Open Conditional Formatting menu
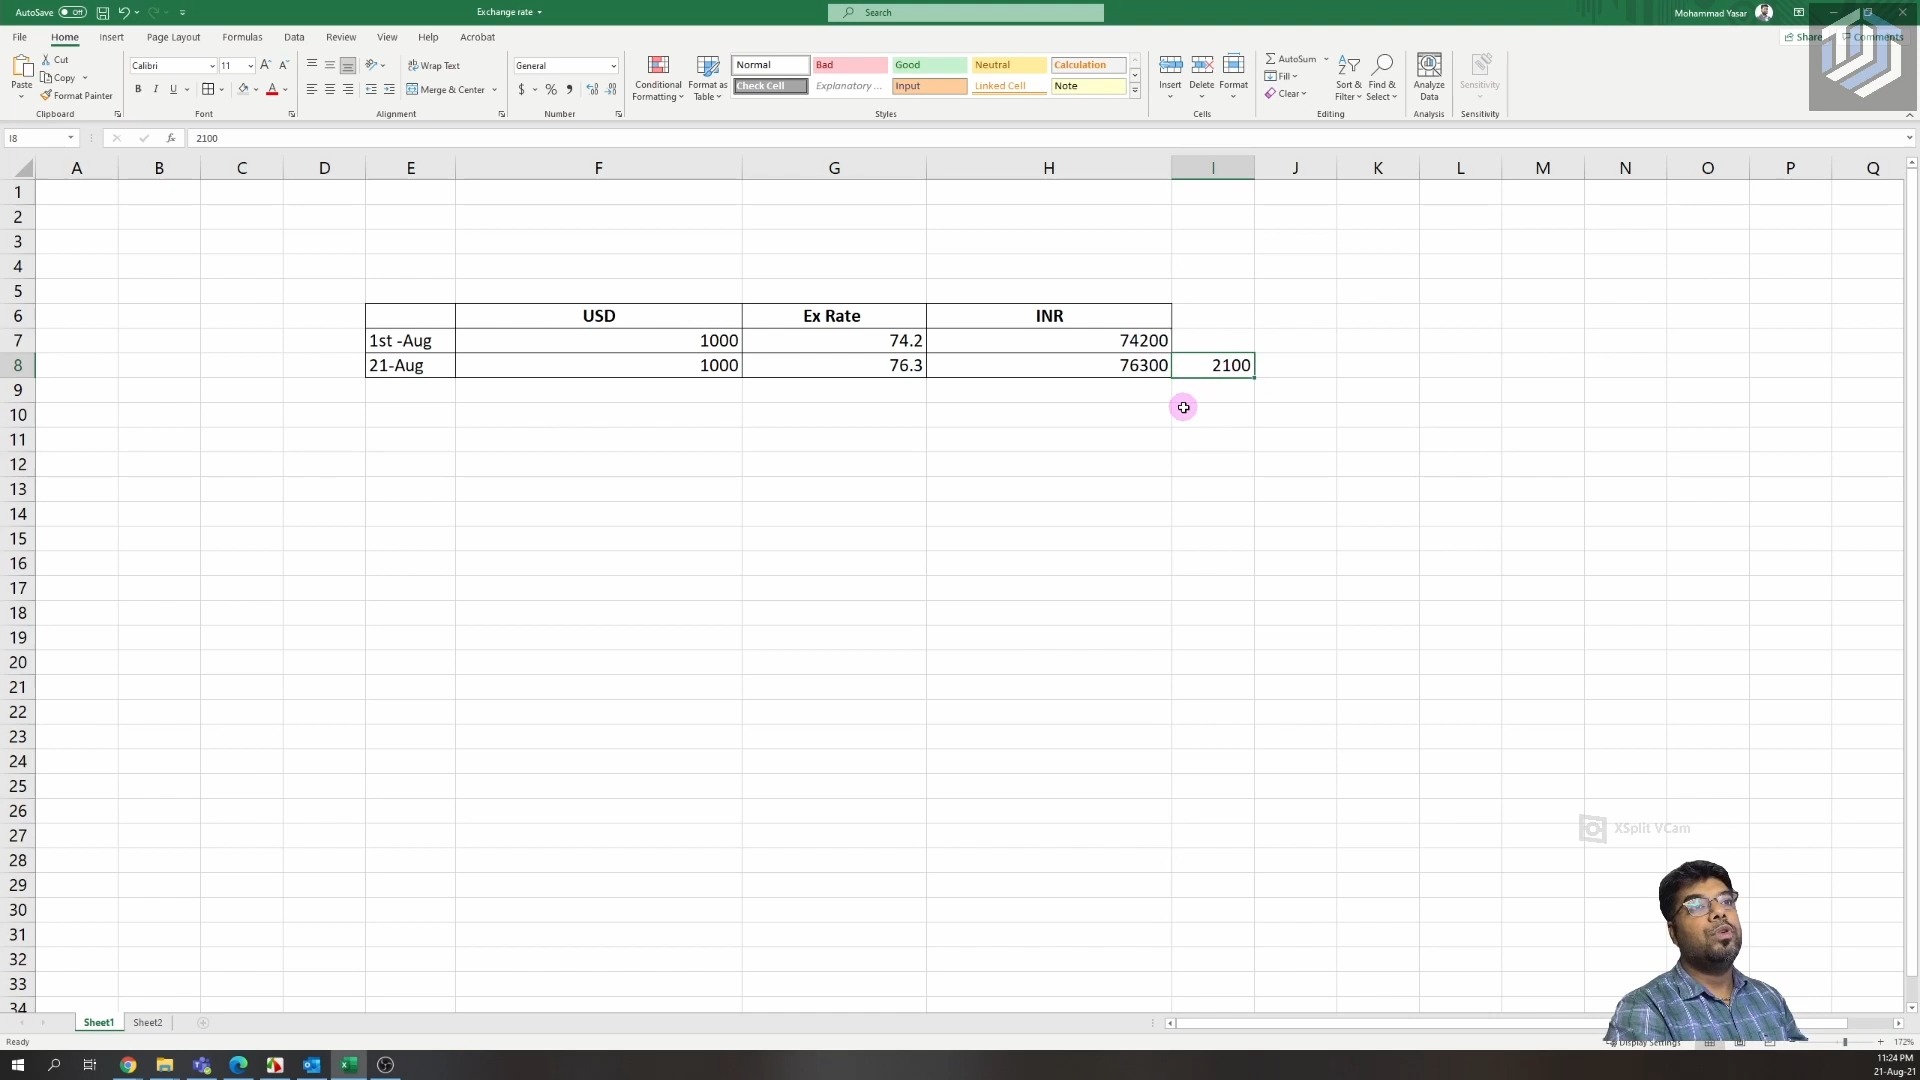The image size is (1920, 1080). point(658,78)
